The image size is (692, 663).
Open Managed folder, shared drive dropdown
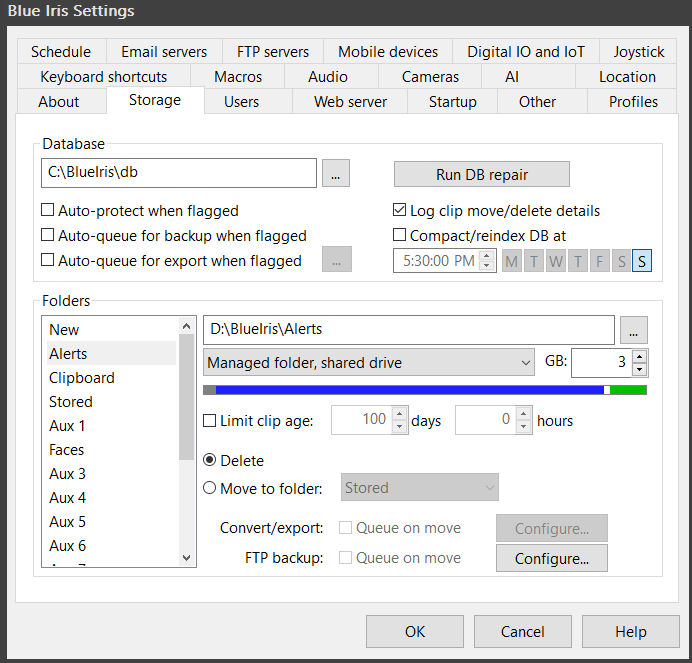369,362
